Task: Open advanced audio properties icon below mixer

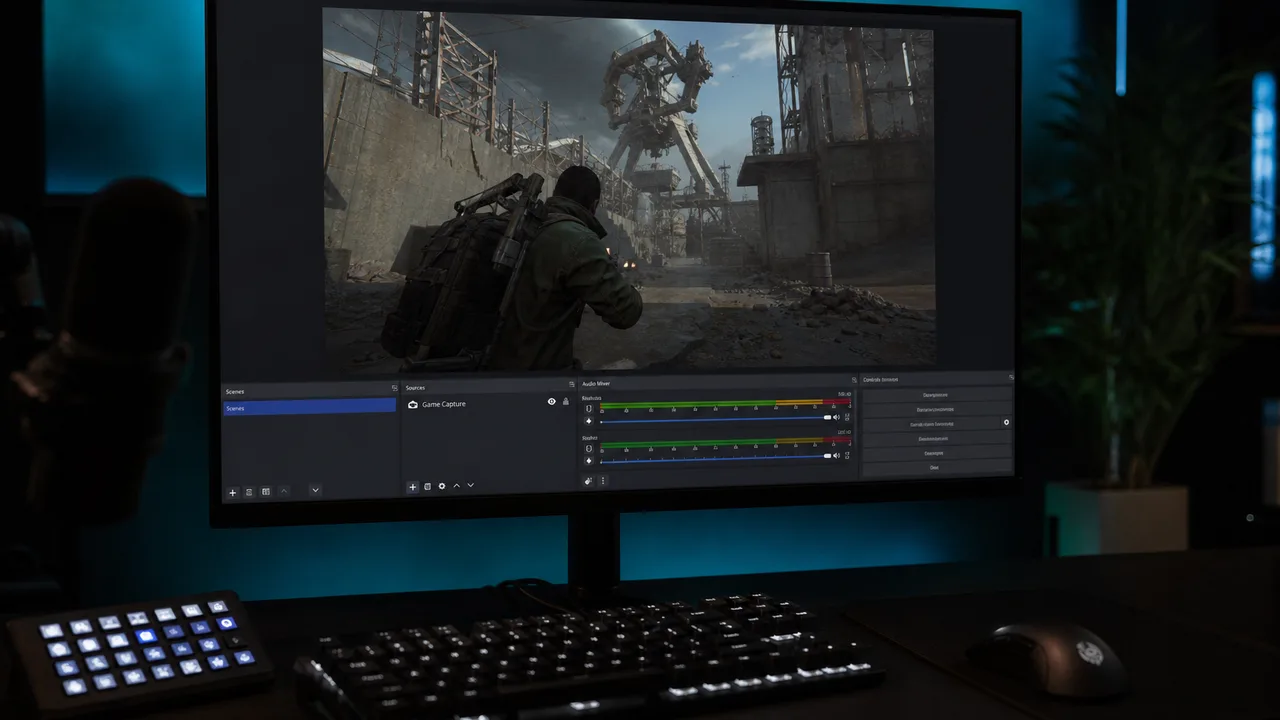Action: point(588,481)
